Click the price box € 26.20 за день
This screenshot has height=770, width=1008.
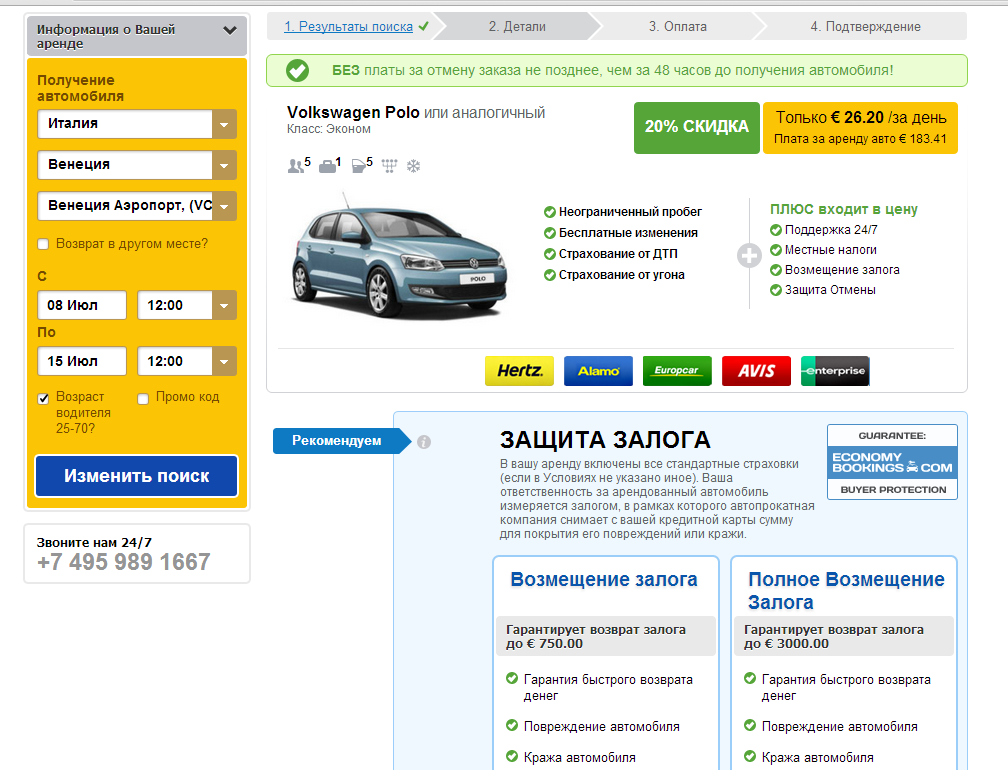pos(860,128)
